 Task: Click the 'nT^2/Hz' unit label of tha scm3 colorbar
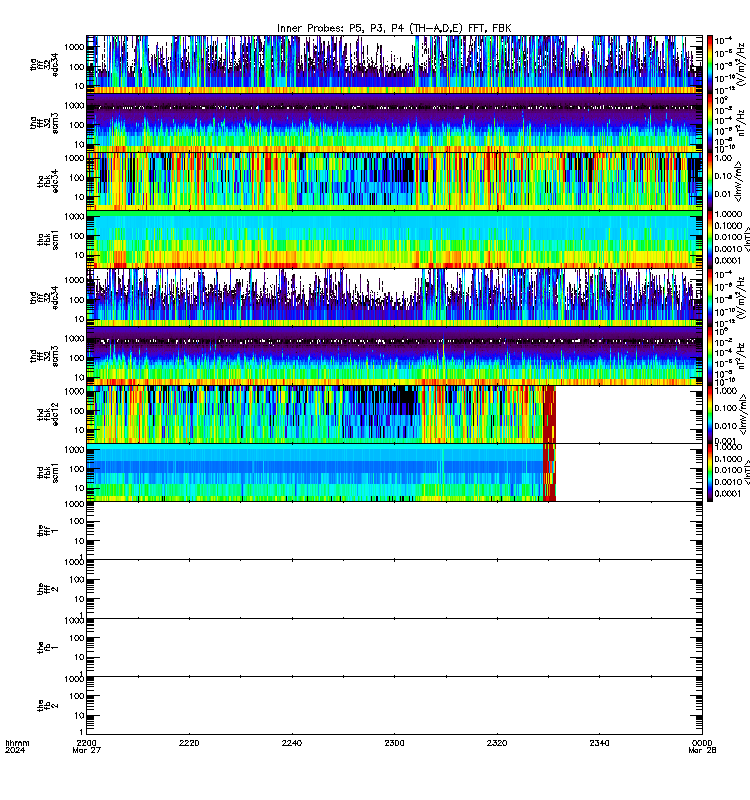point(741,123)
